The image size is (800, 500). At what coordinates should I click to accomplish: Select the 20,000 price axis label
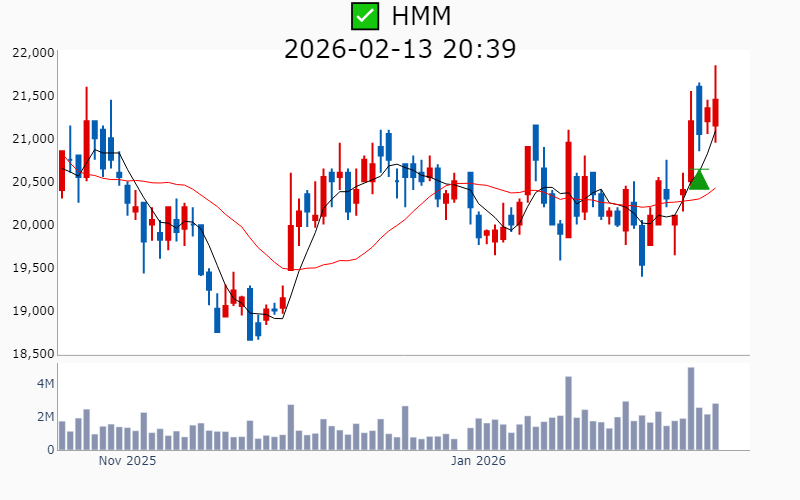click(x=33, y=224)
